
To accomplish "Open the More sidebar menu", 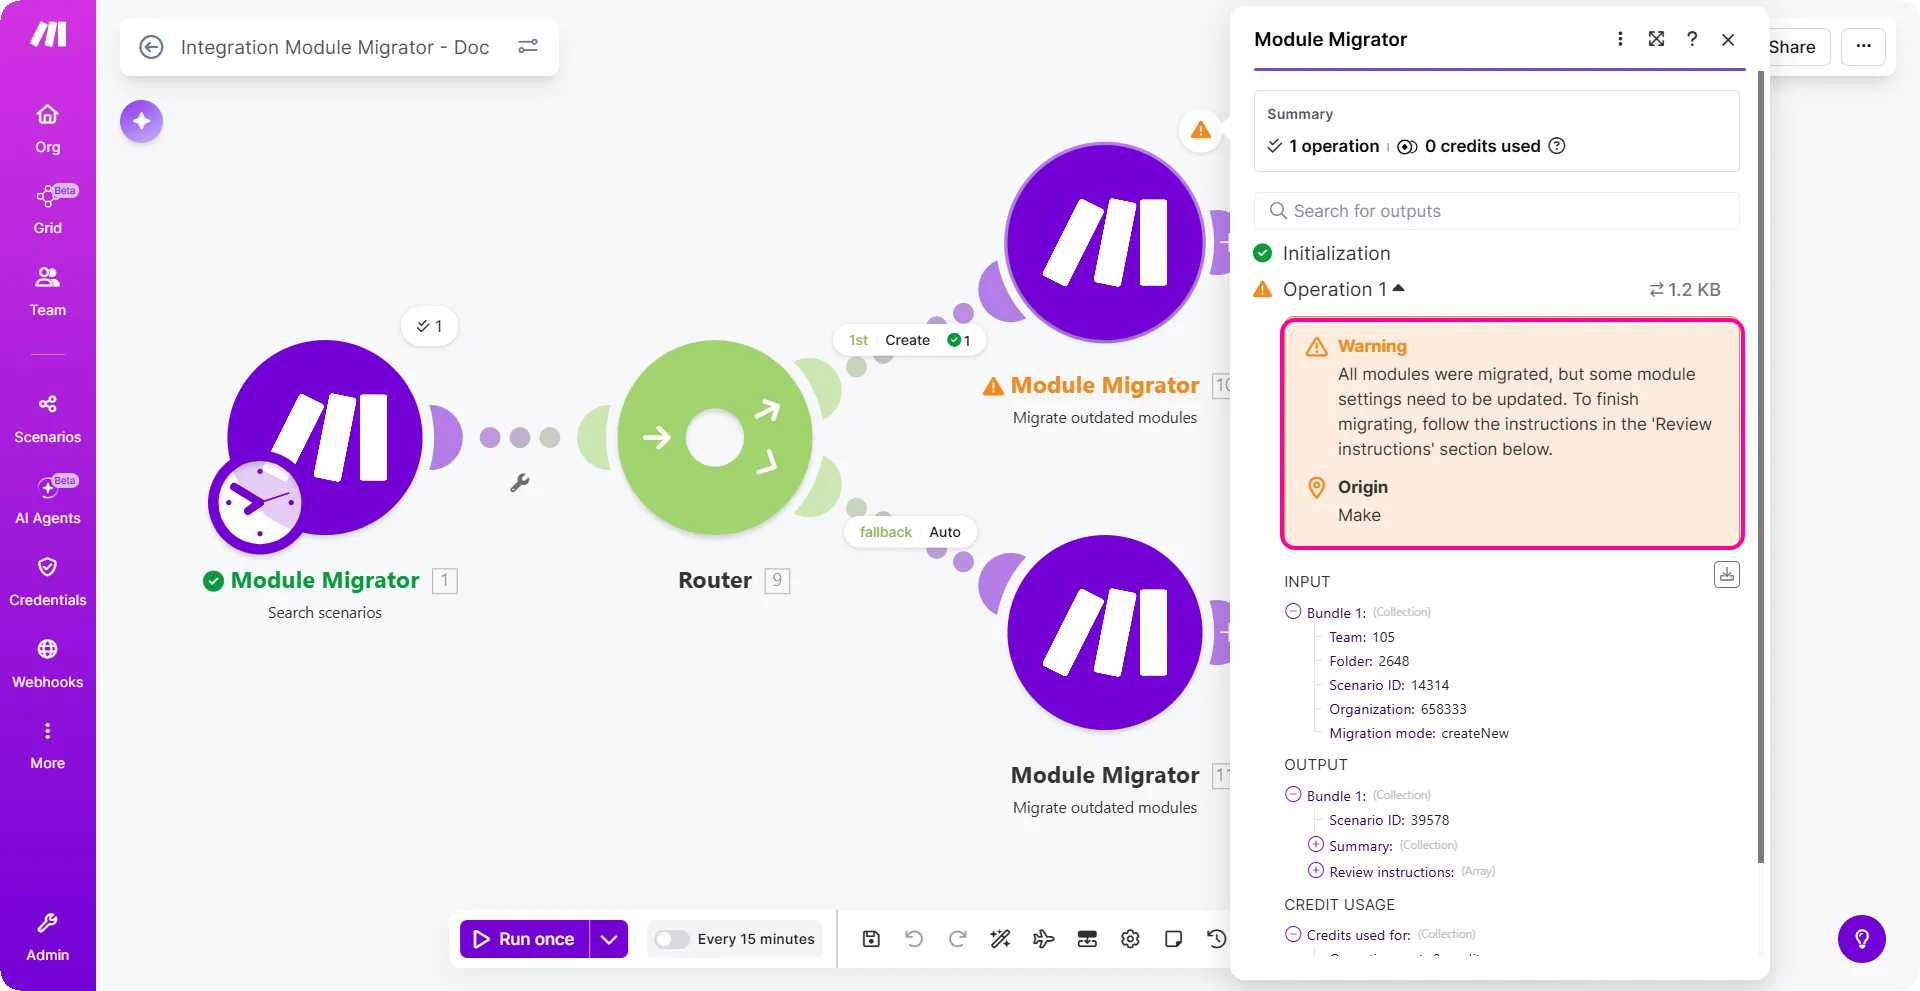I will point(48,745).
